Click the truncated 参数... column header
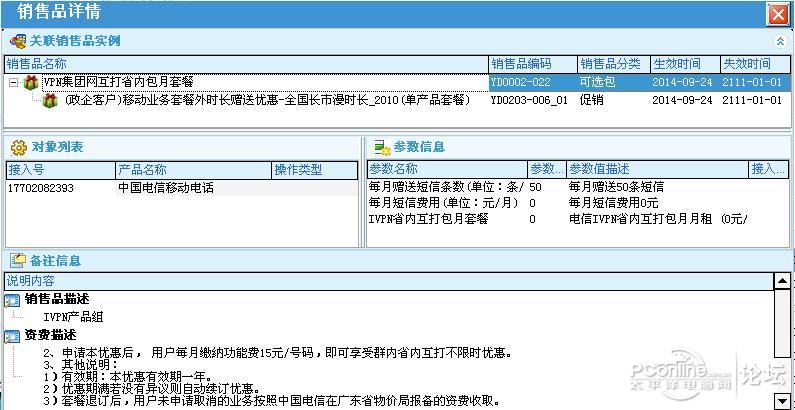Viewport: 795px width, 410px height. [x=547, y=169]
